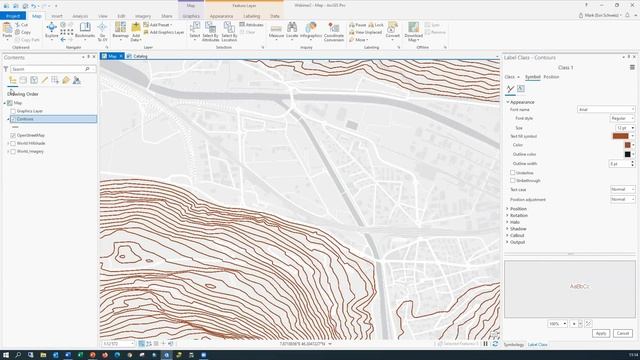Viewport: 640px width, 360px height.
Task: Switch to the Insert ribbon tab
Action: coord(57,16)
